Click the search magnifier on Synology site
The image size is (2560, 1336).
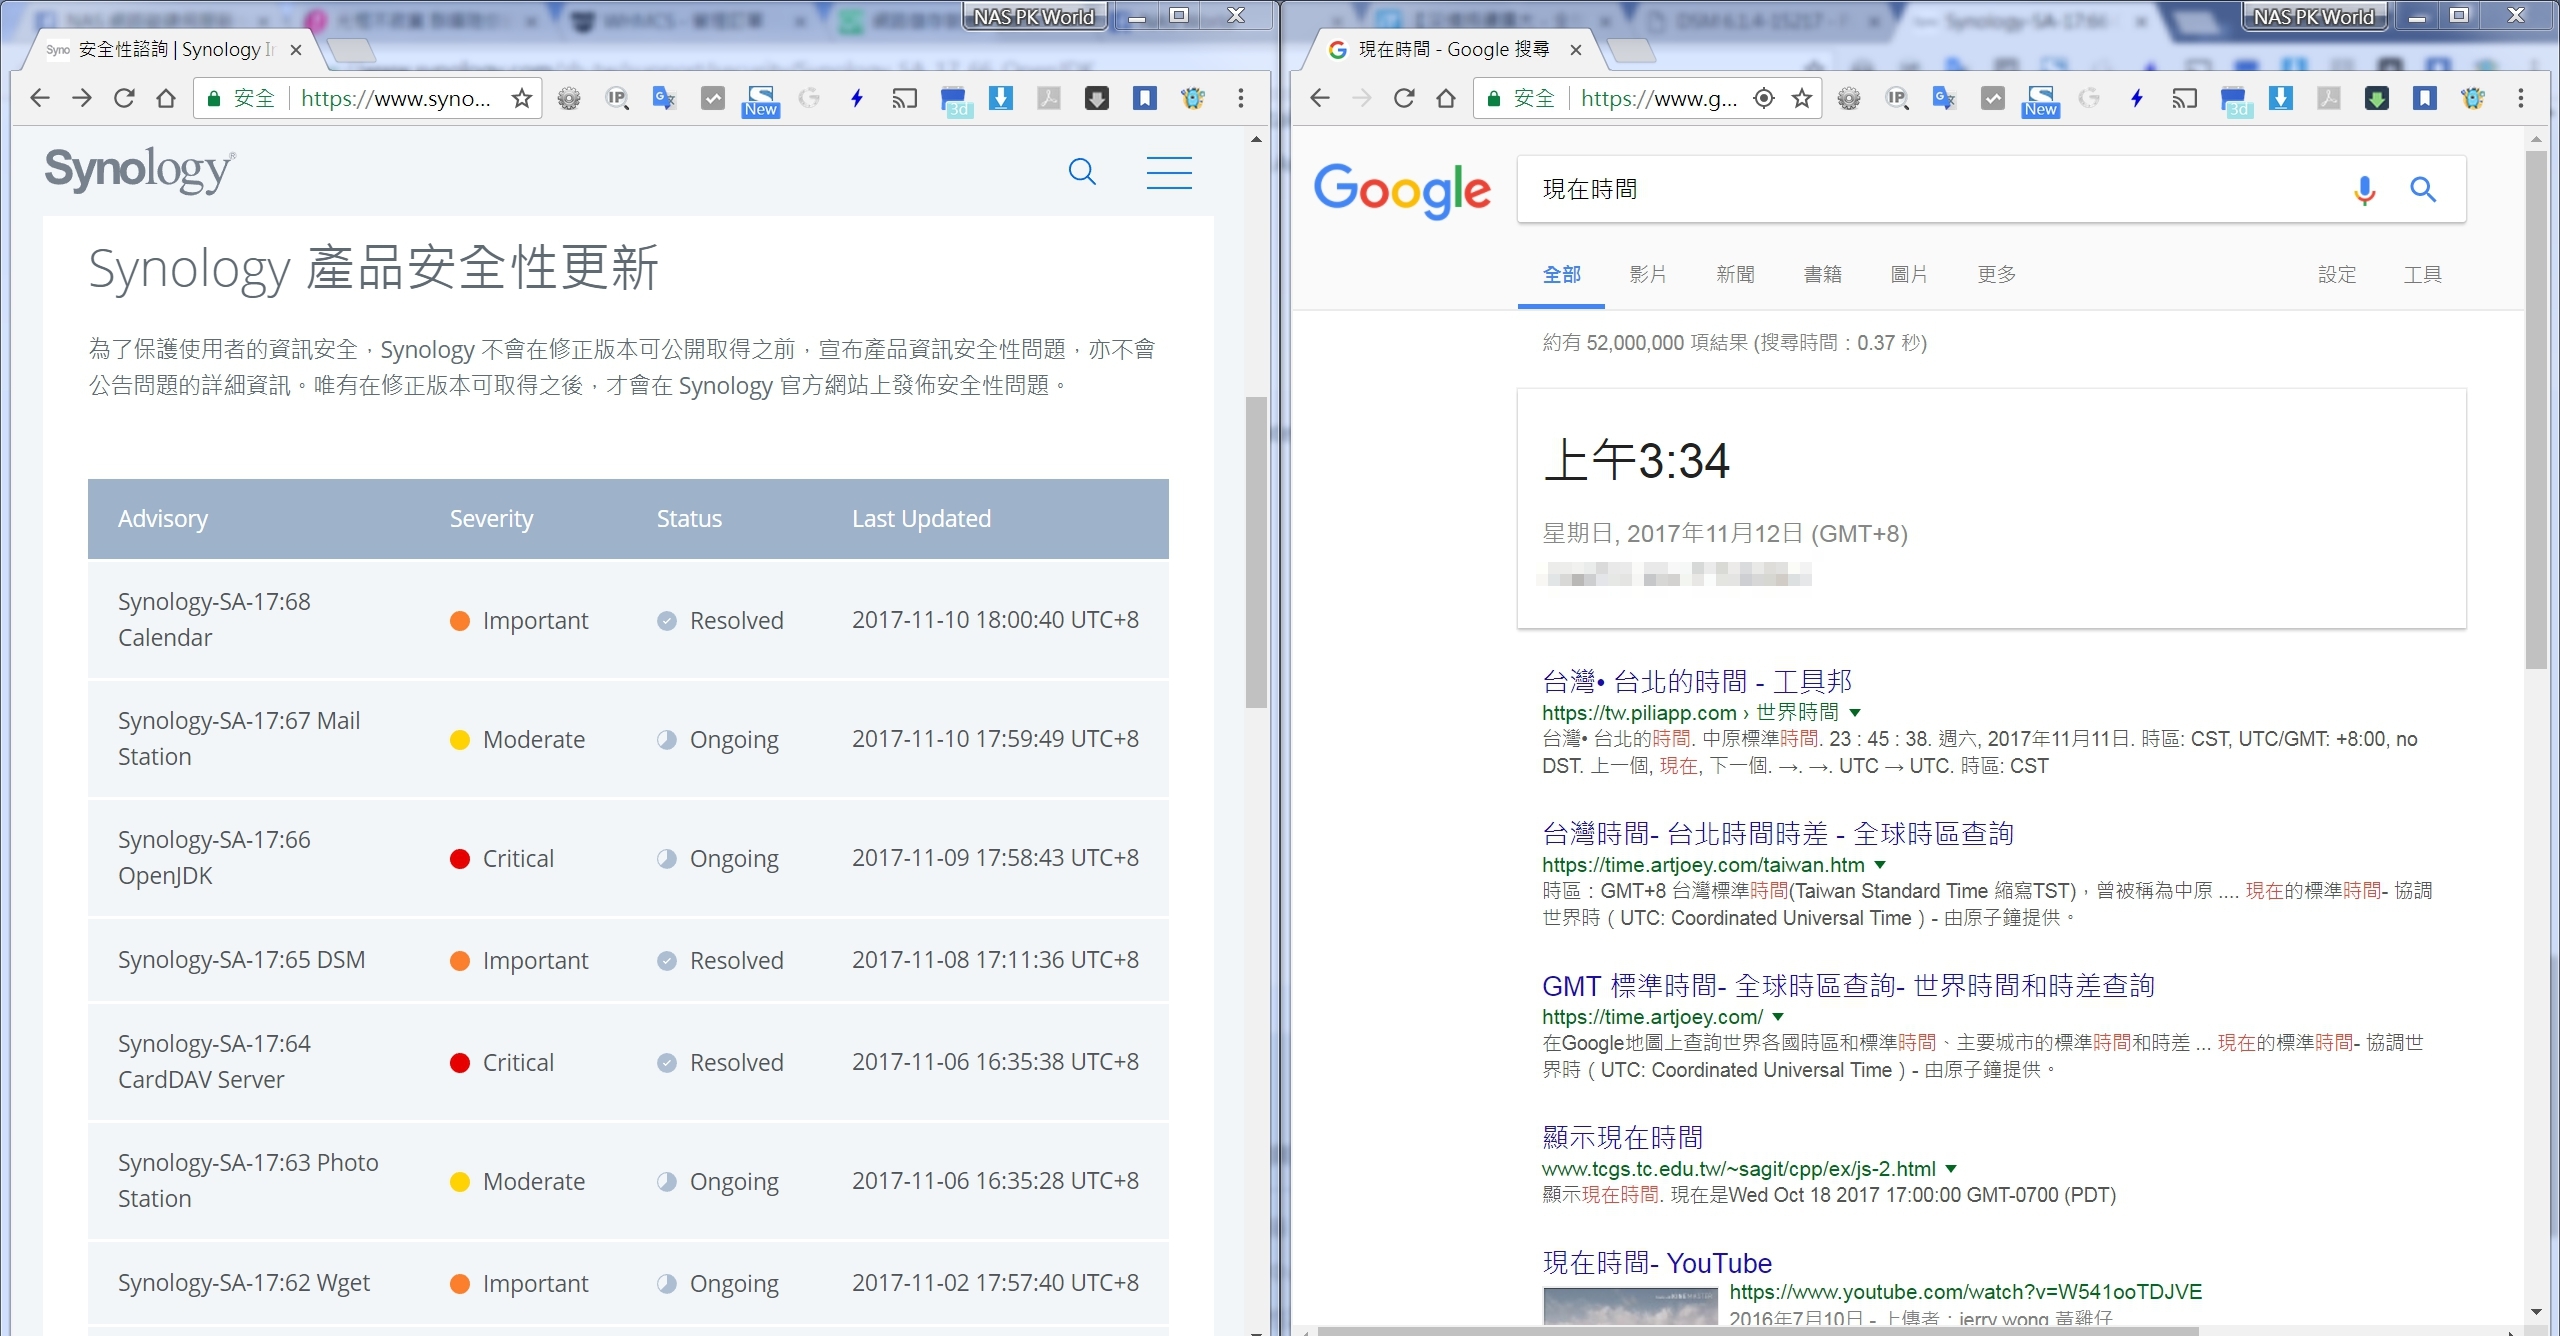point(1082,172)
